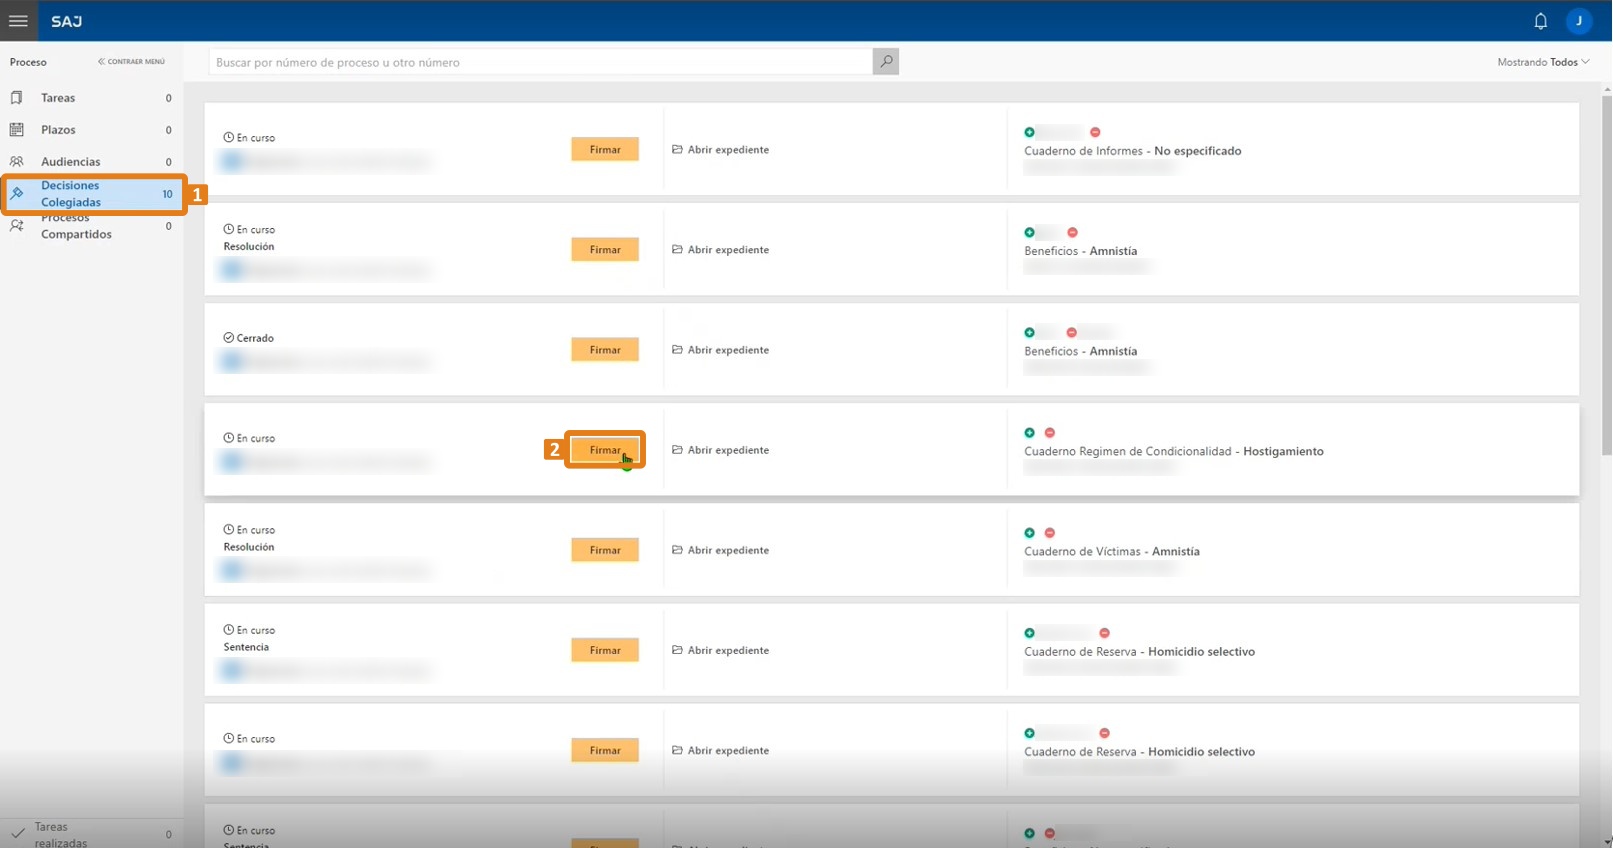This screenshot has height=848, width=1613.
Task: Click green plus on Cuaderno de Víctimas row
Action: coord(1029,533)
